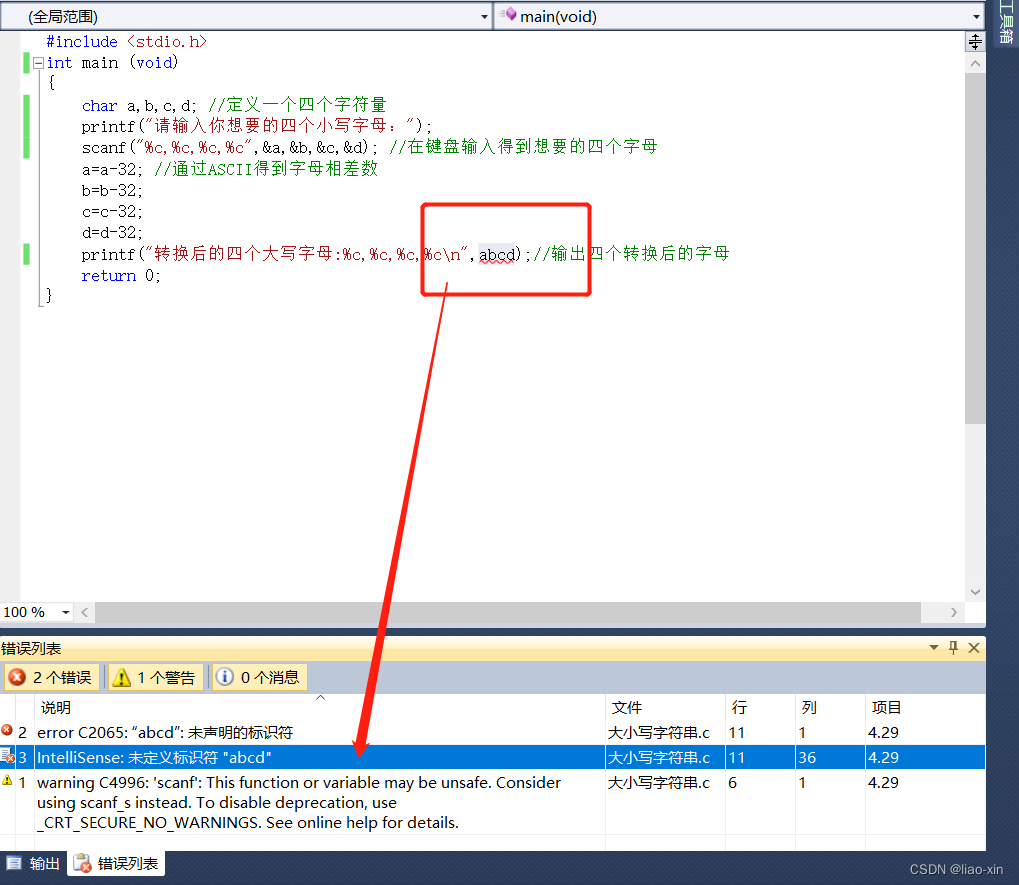This screenshot has height=885, width=1019.
Task: Toggle the 2 个错误 errors filter
Action: [x=51, y=676]
